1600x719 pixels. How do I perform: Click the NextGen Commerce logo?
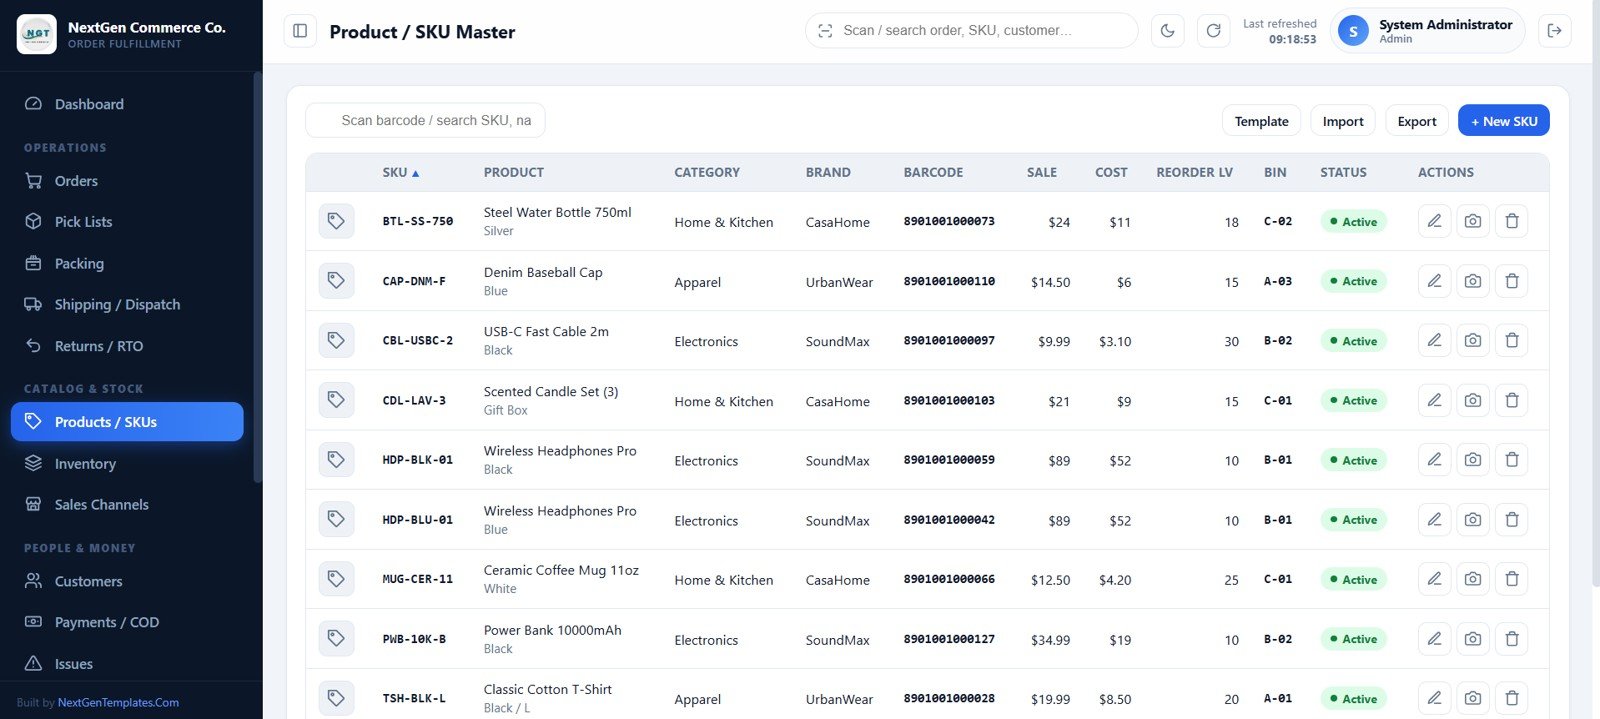37,34
